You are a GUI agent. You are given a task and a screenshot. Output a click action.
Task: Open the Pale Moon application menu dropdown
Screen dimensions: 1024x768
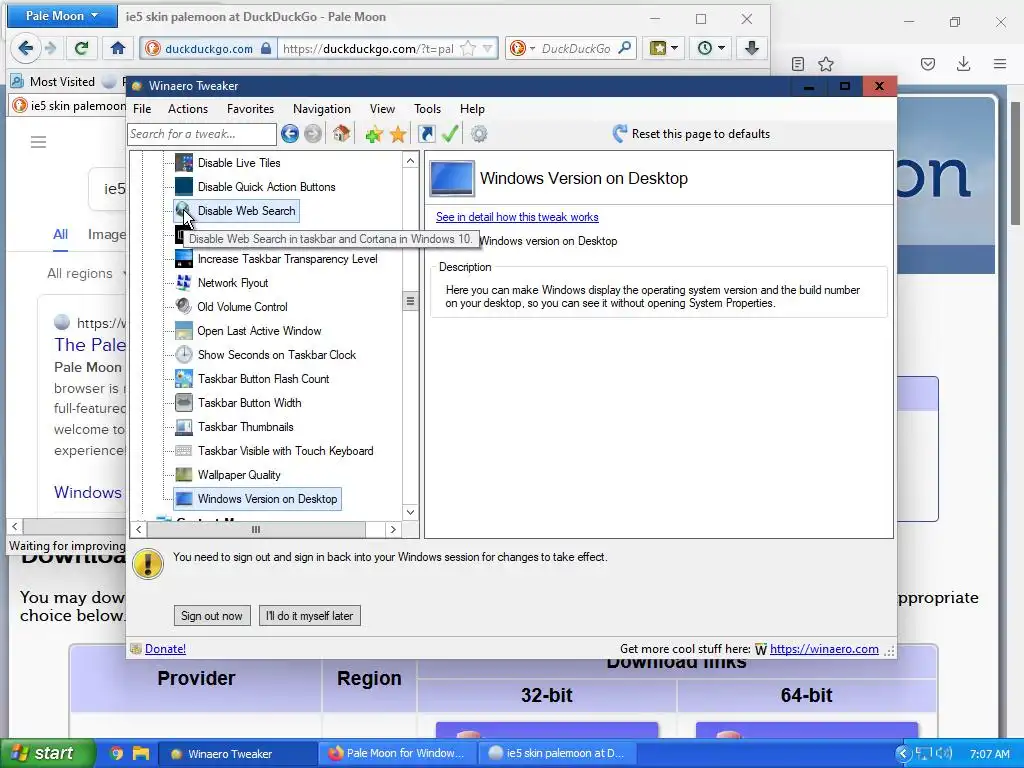point(62,16)
